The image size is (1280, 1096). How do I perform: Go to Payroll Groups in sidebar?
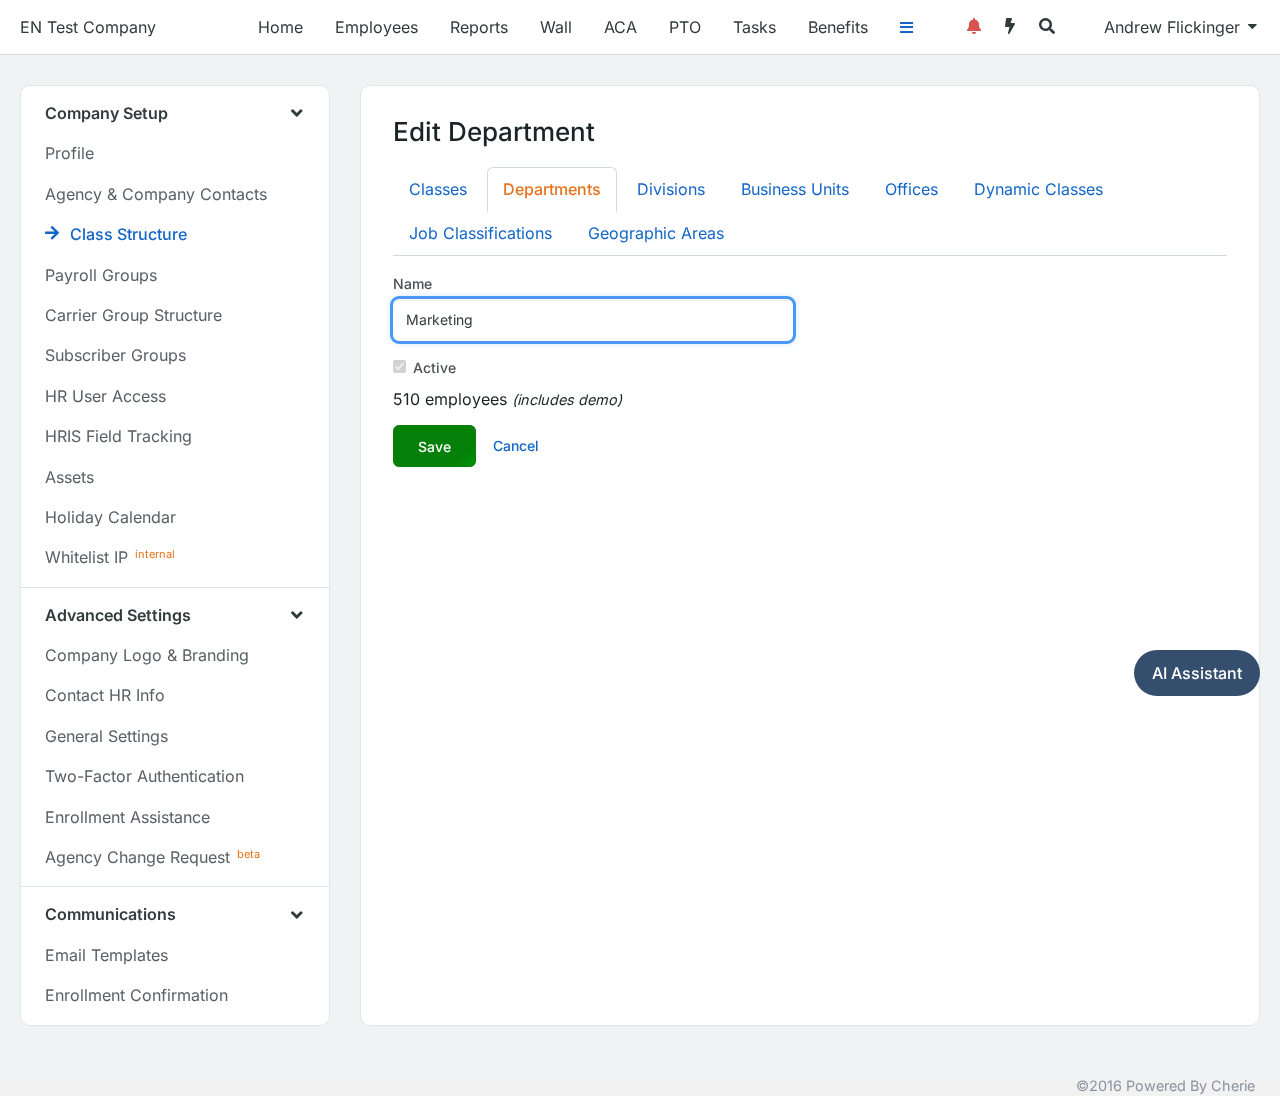tap(101, 275)
